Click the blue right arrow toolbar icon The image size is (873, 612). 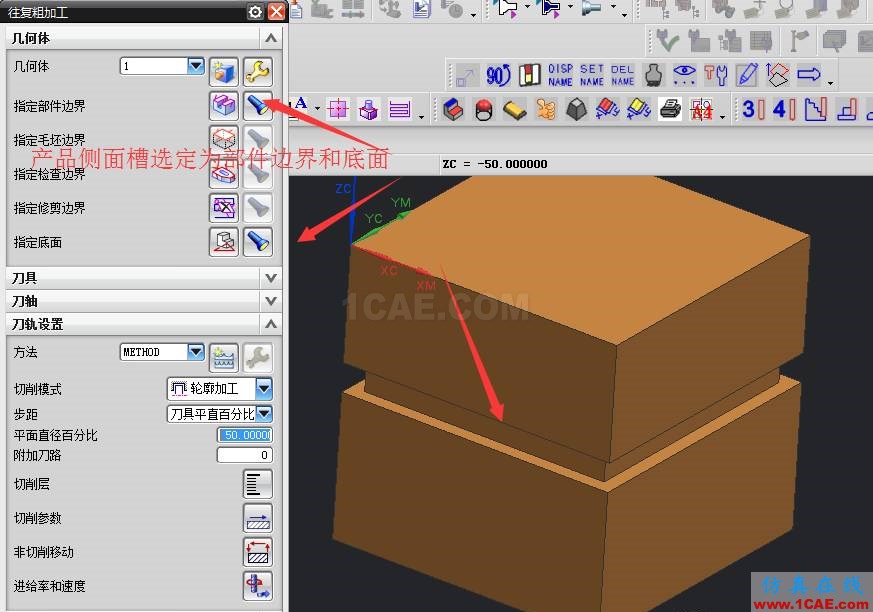pos(808,74)
